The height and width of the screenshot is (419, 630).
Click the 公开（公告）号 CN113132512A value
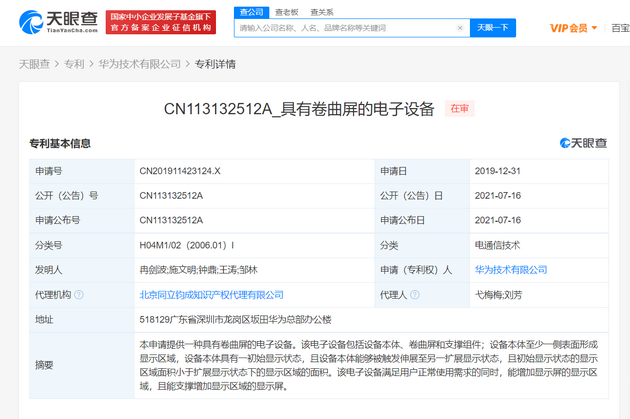(x=171, y=196)
